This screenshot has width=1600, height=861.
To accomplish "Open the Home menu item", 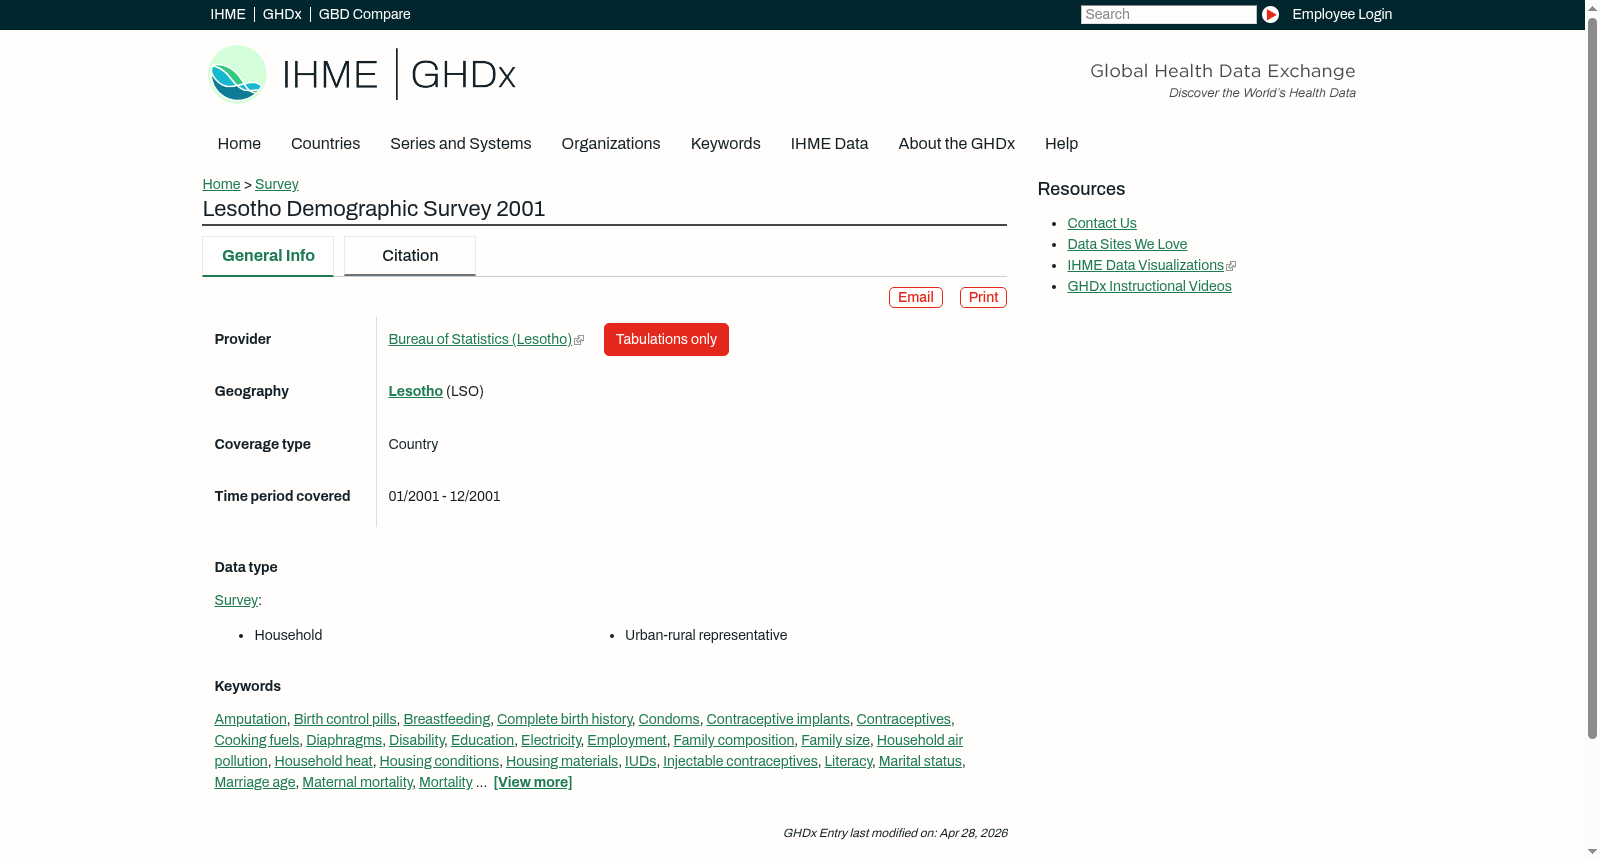I will (239, 144).
